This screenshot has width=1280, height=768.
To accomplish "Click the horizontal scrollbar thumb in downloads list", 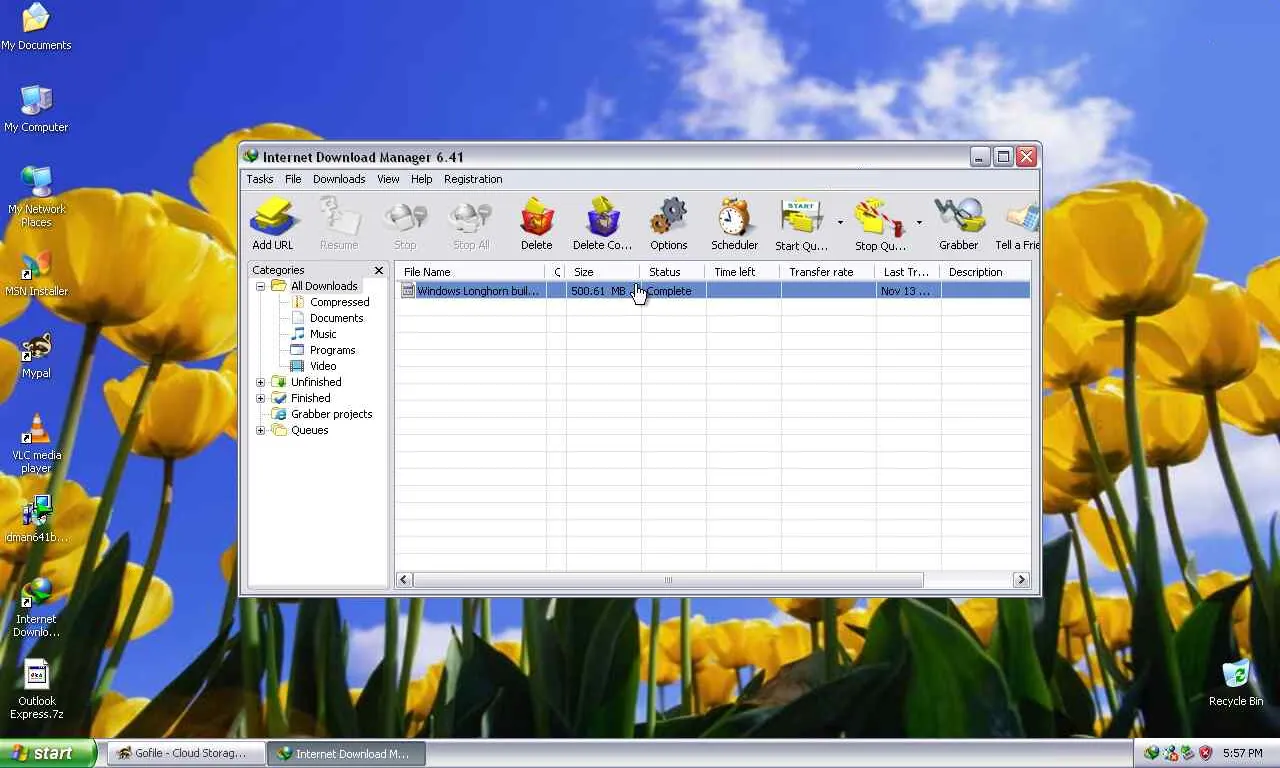I will (x=668, y=580).
